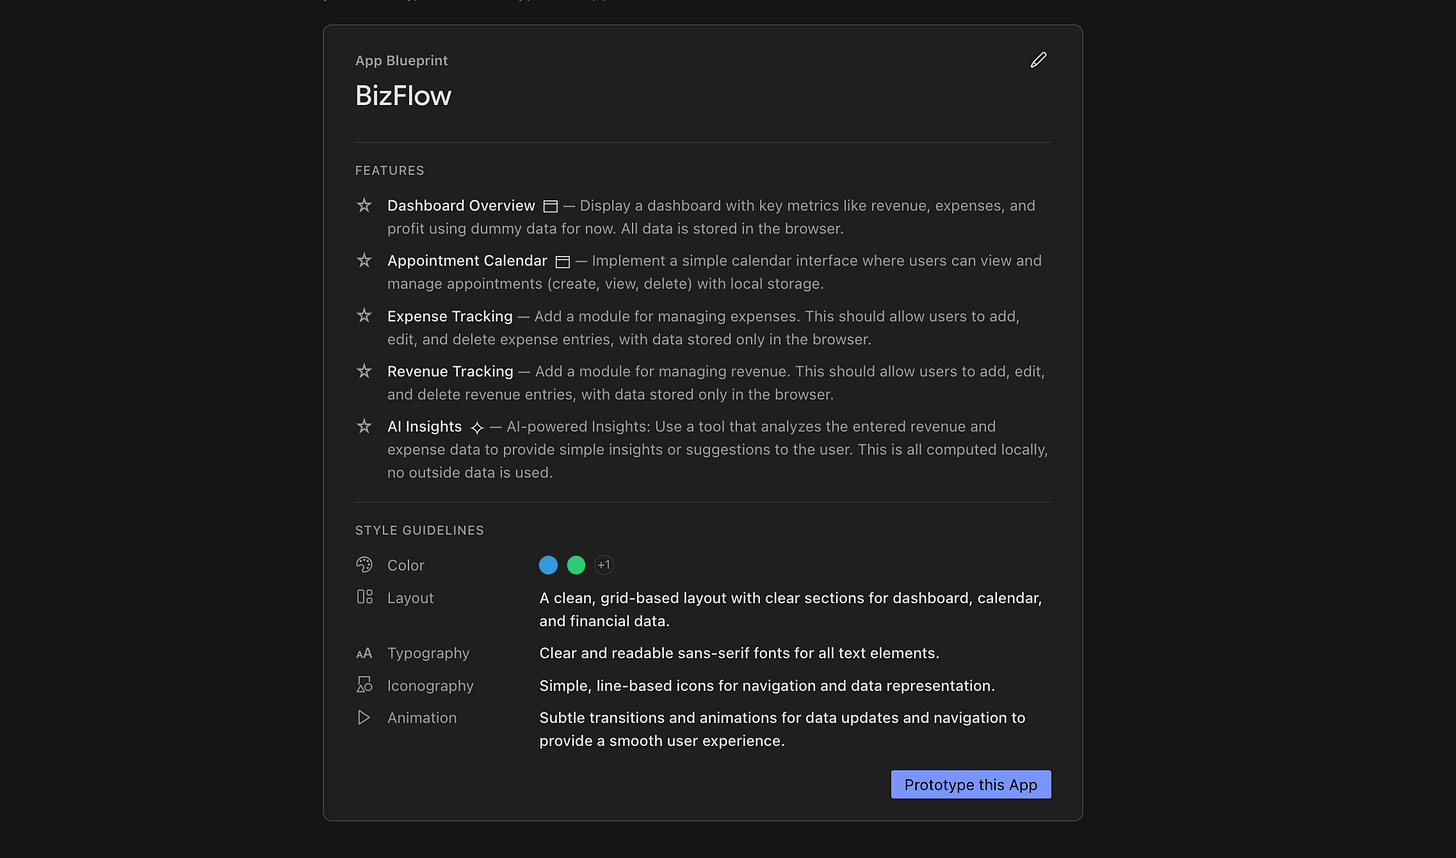Click the pencil edit icon for the blueprint
The height and width of the screenshot is (858, 1456).
pos(1038,60)
